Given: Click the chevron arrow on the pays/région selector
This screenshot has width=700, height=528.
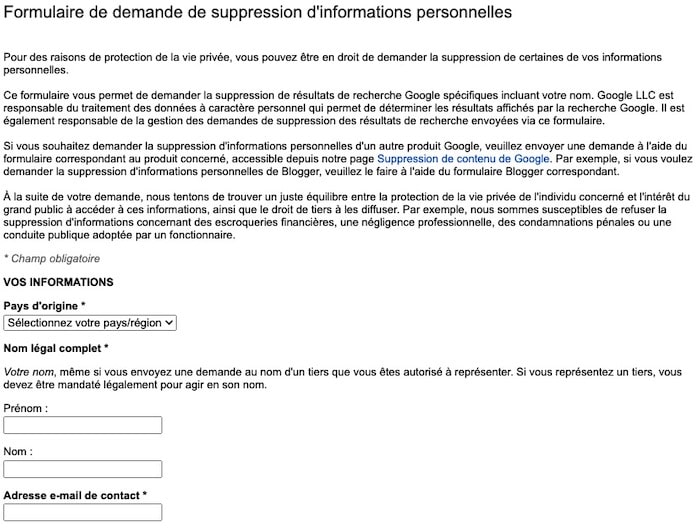Looking at the screenshot, I should click(x=169, y=323).
